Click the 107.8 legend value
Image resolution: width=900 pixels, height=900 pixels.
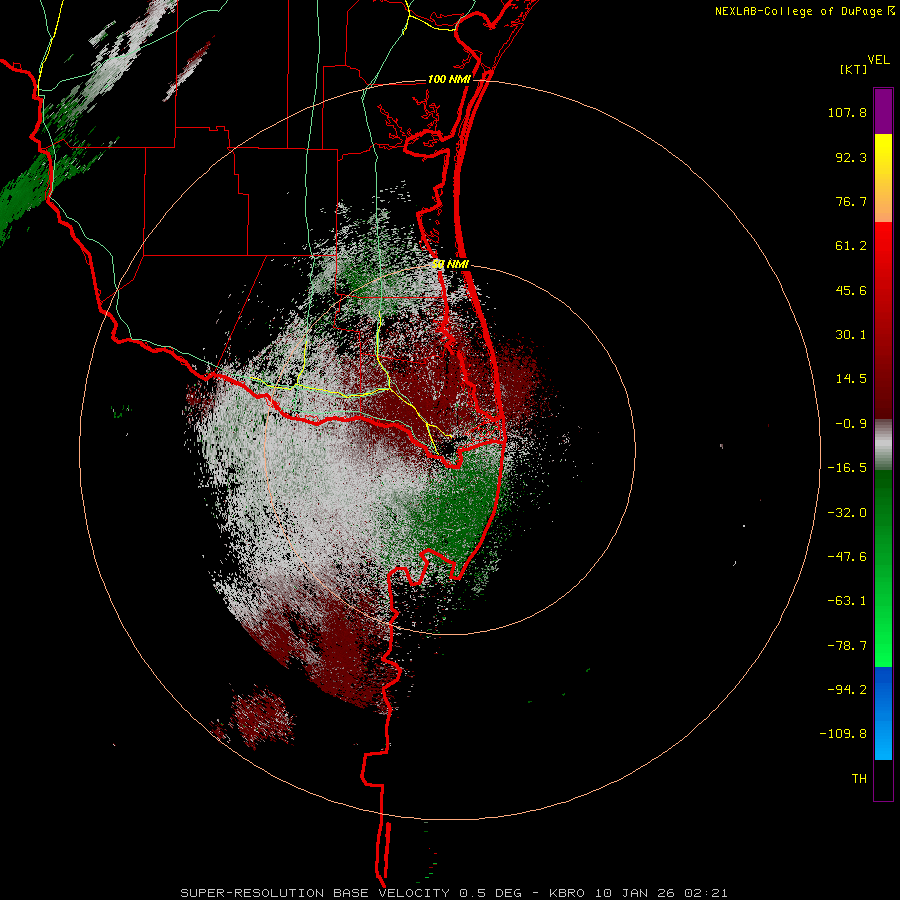pos(847,112)
